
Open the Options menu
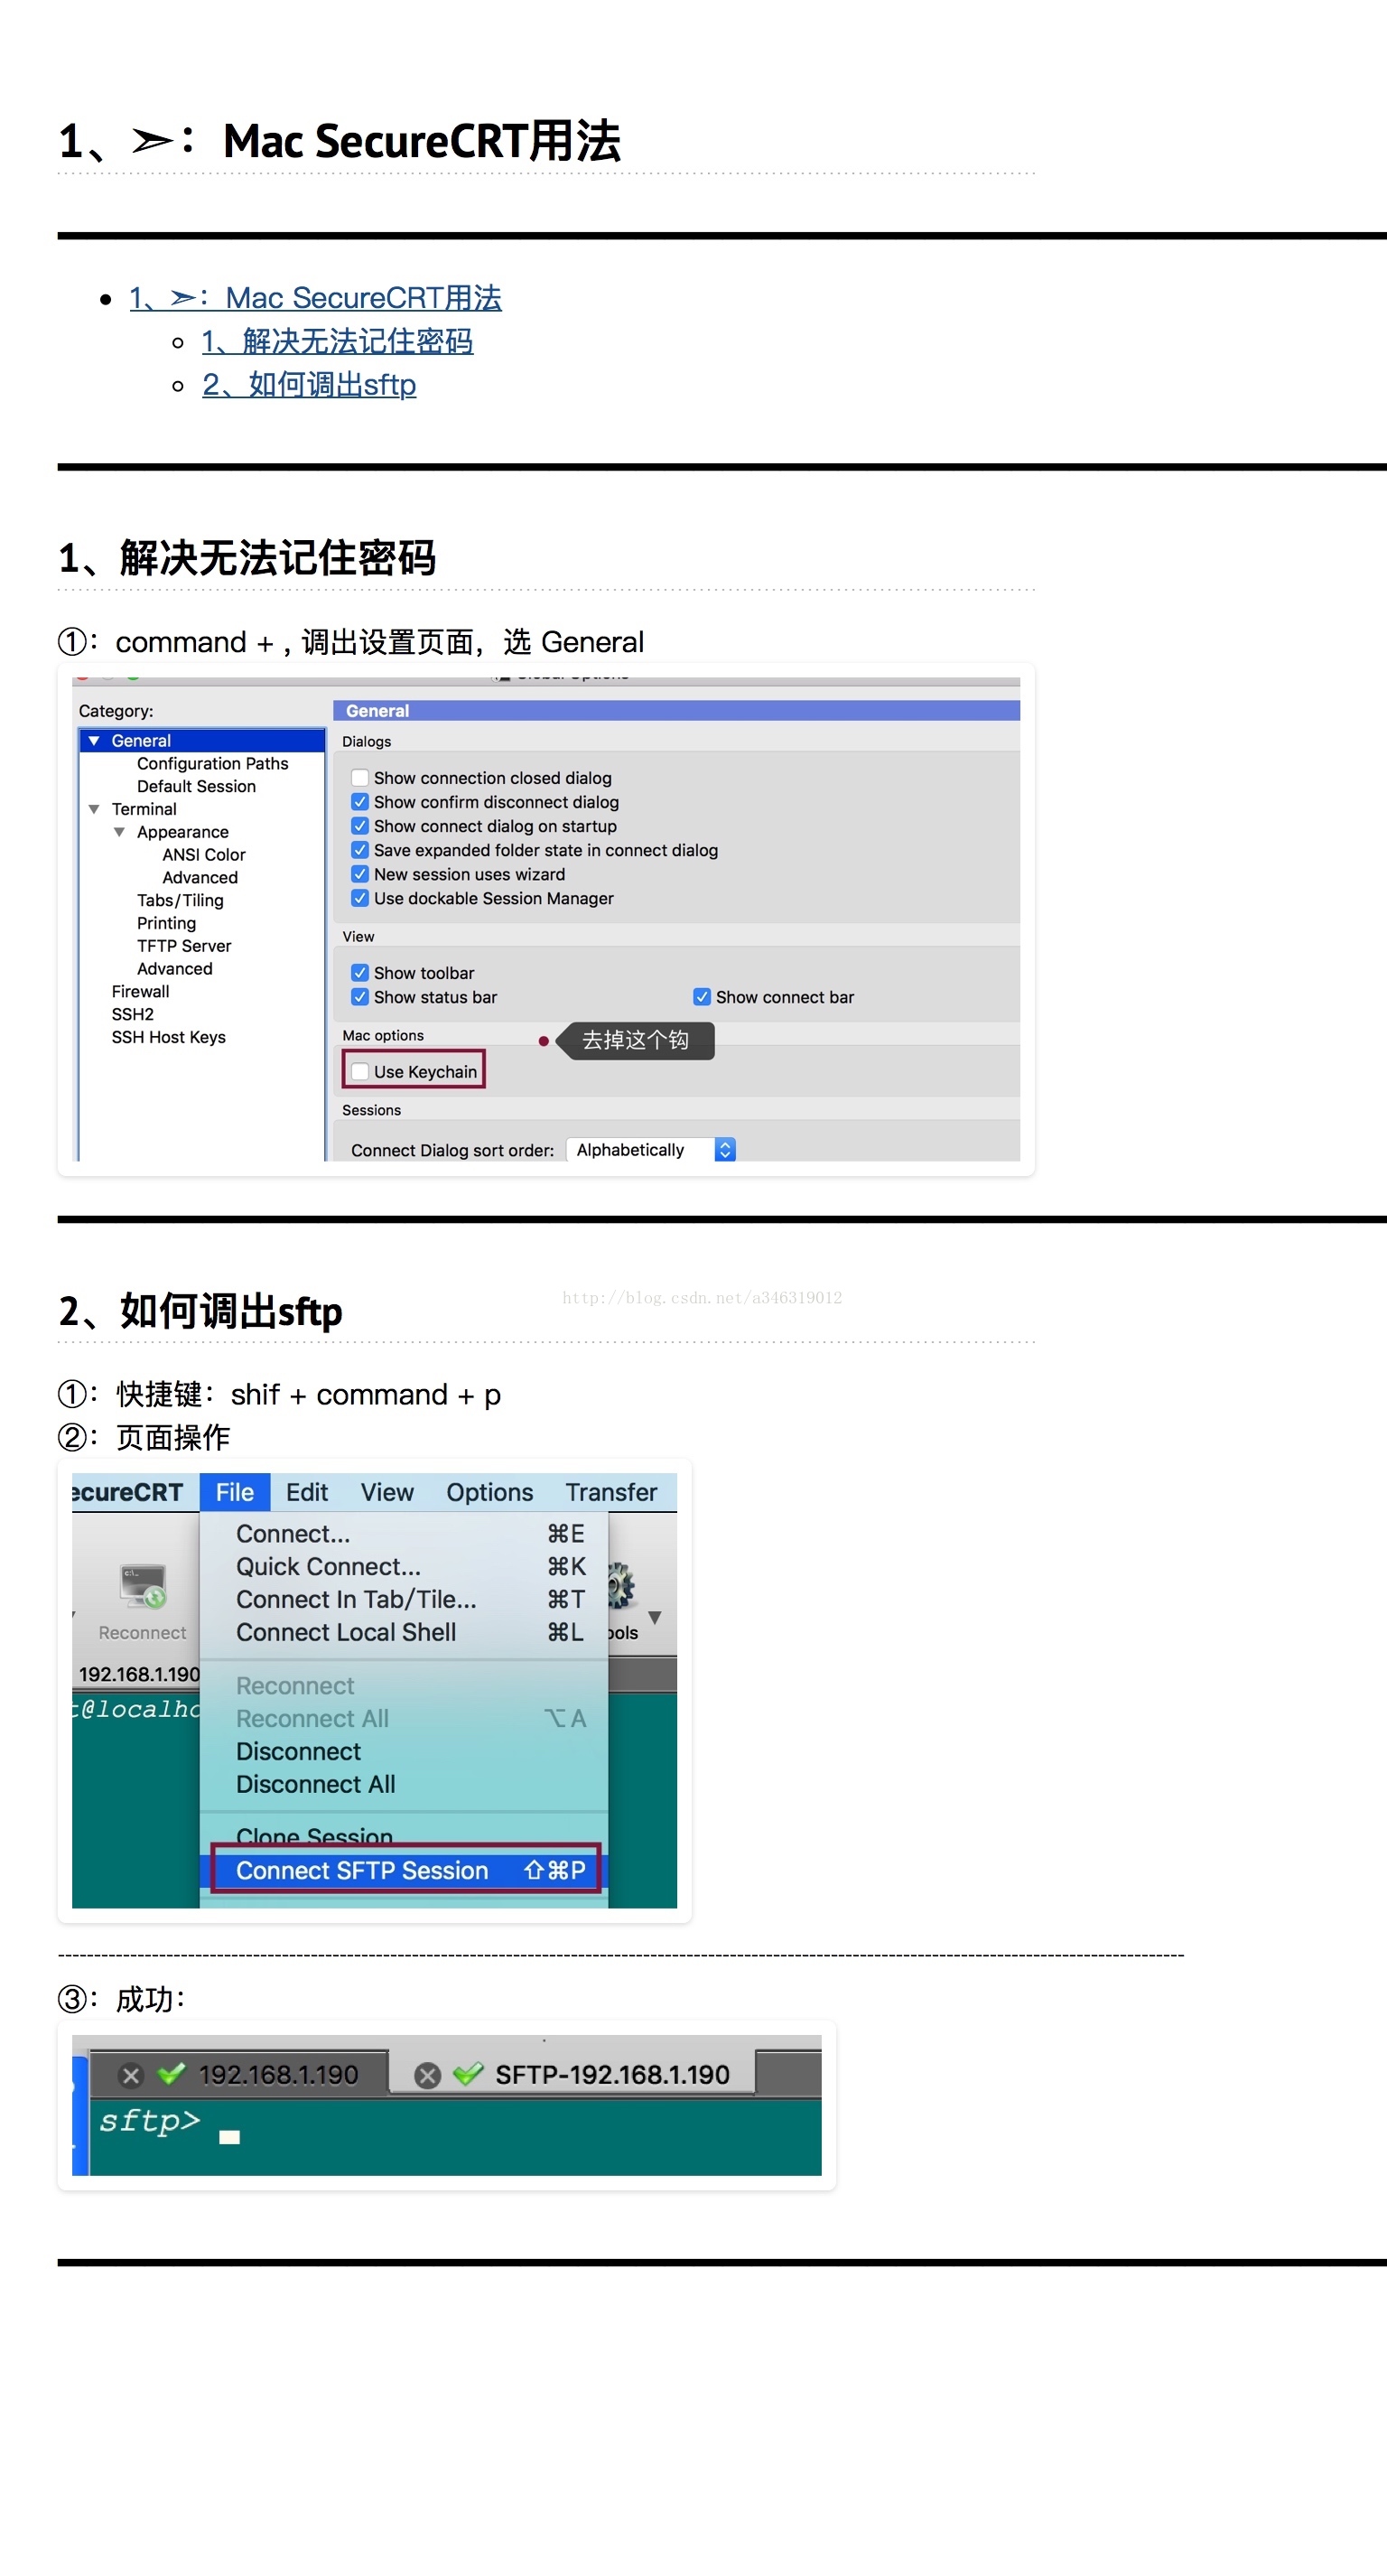coord(489,1492)
